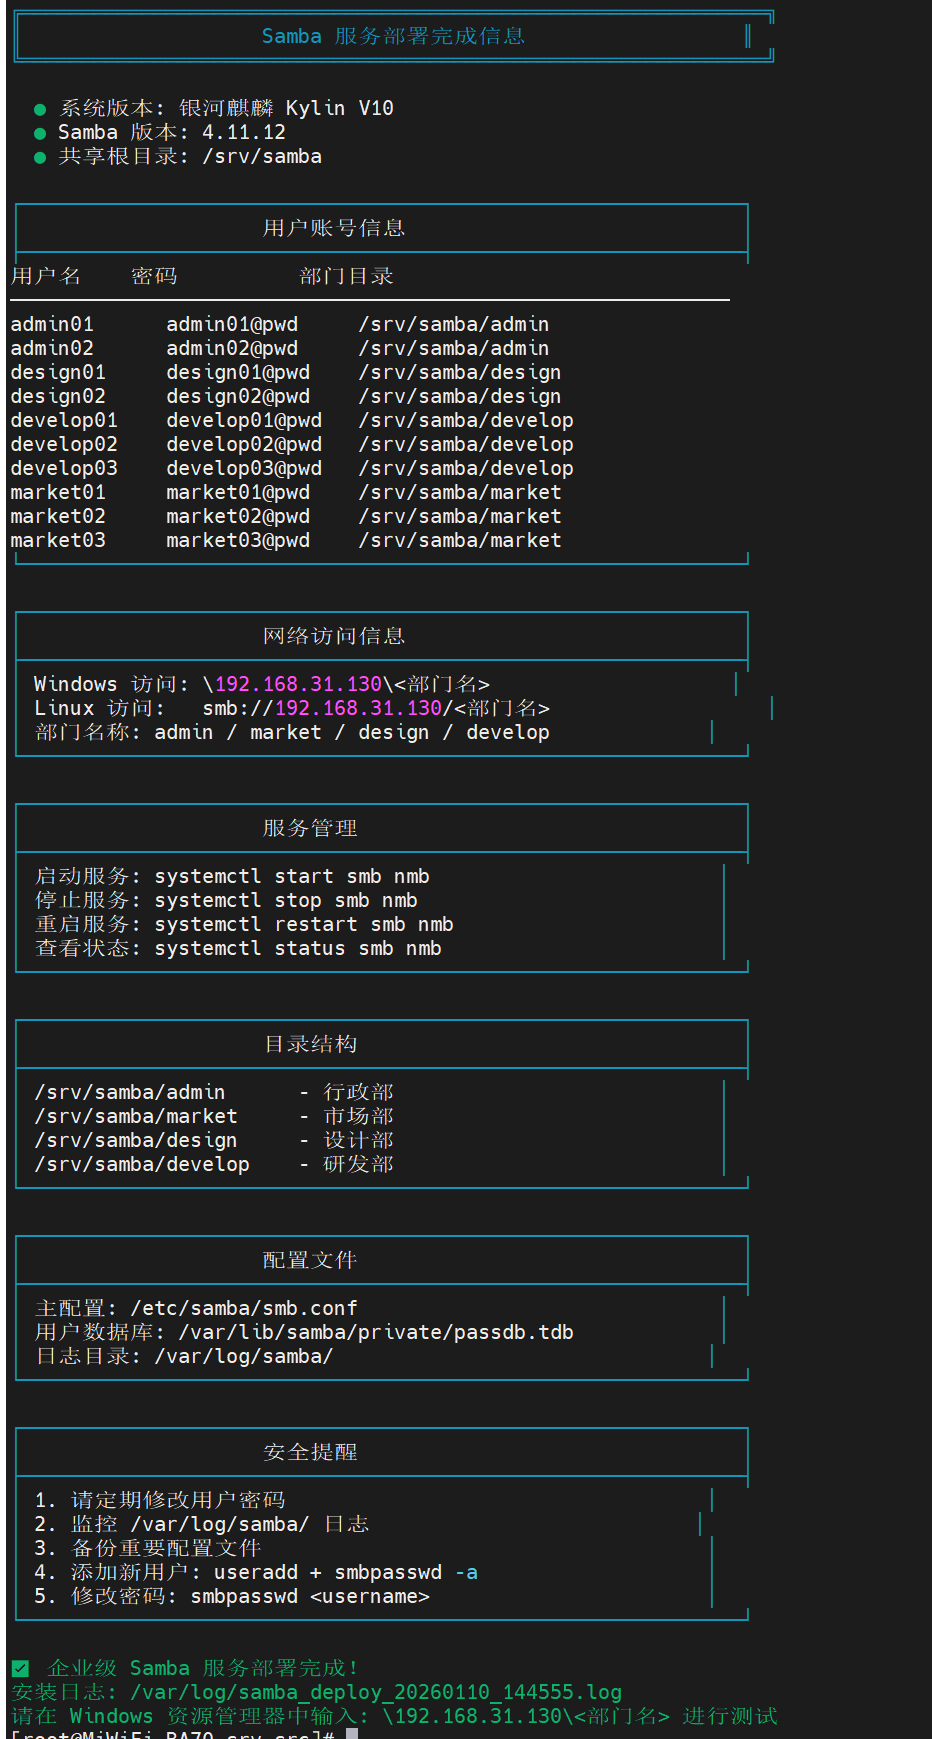Viewport: 932px width, 1739px height.
Task: Click password 'market02@pwd'
Action: tap(238, 516)
